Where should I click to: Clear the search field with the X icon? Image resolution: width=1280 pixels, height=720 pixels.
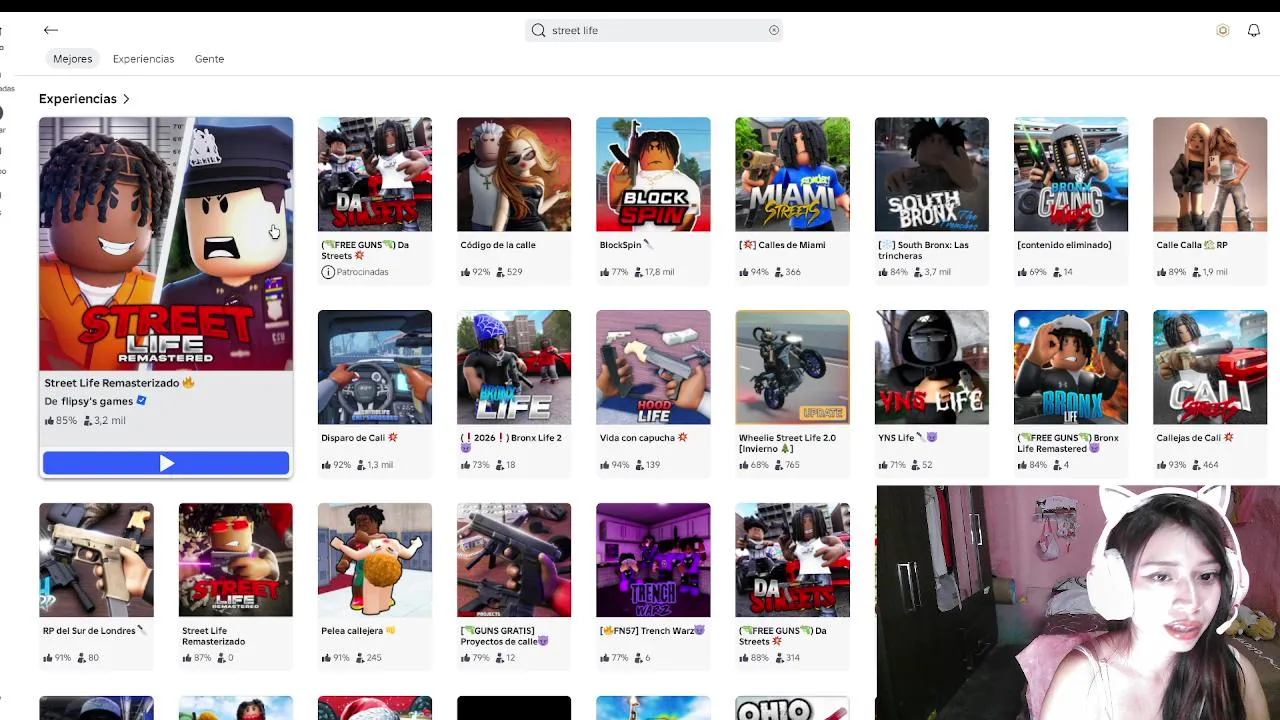(774, 30)
